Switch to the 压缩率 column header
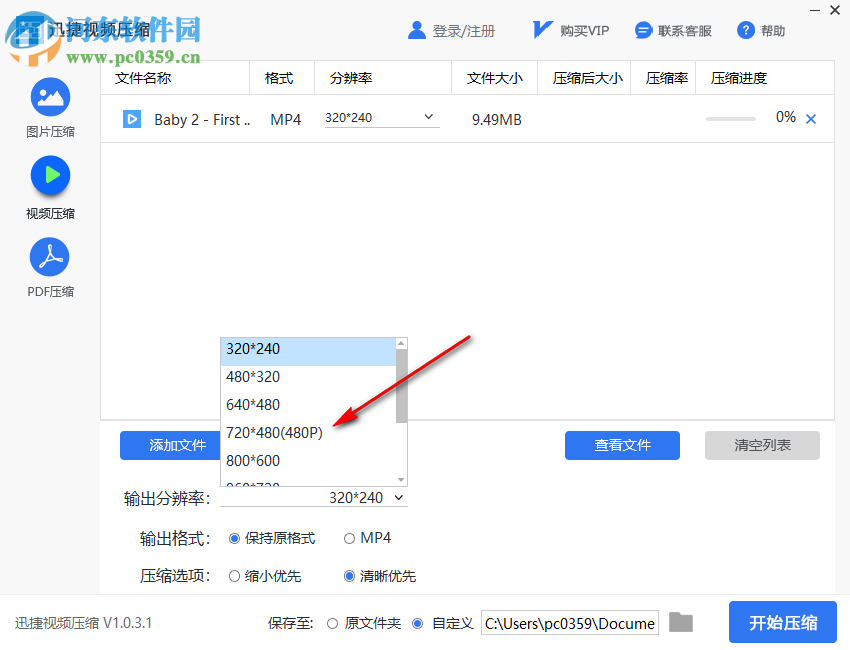The image size is (850, 650). pos(663,77)
